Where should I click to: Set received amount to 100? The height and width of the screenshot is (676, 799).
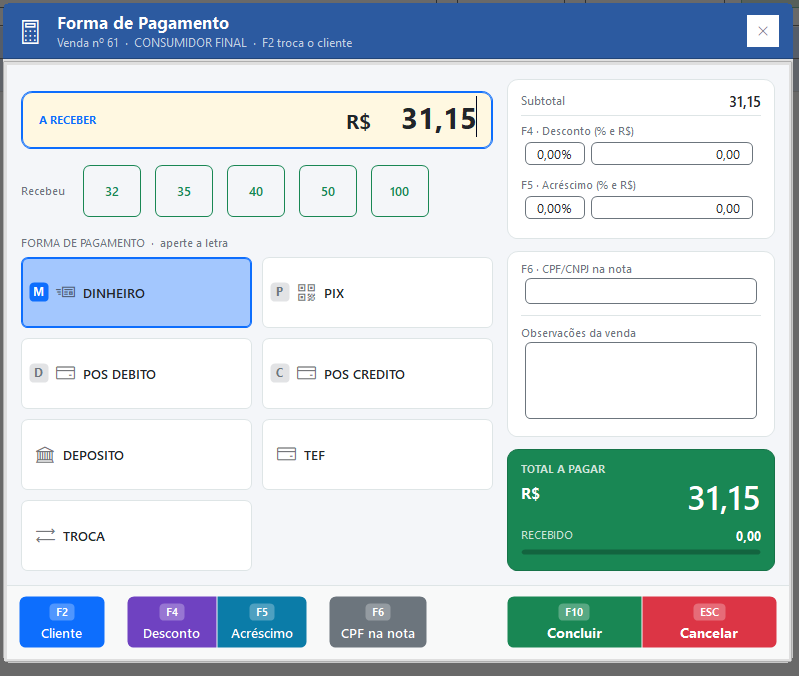400,191
